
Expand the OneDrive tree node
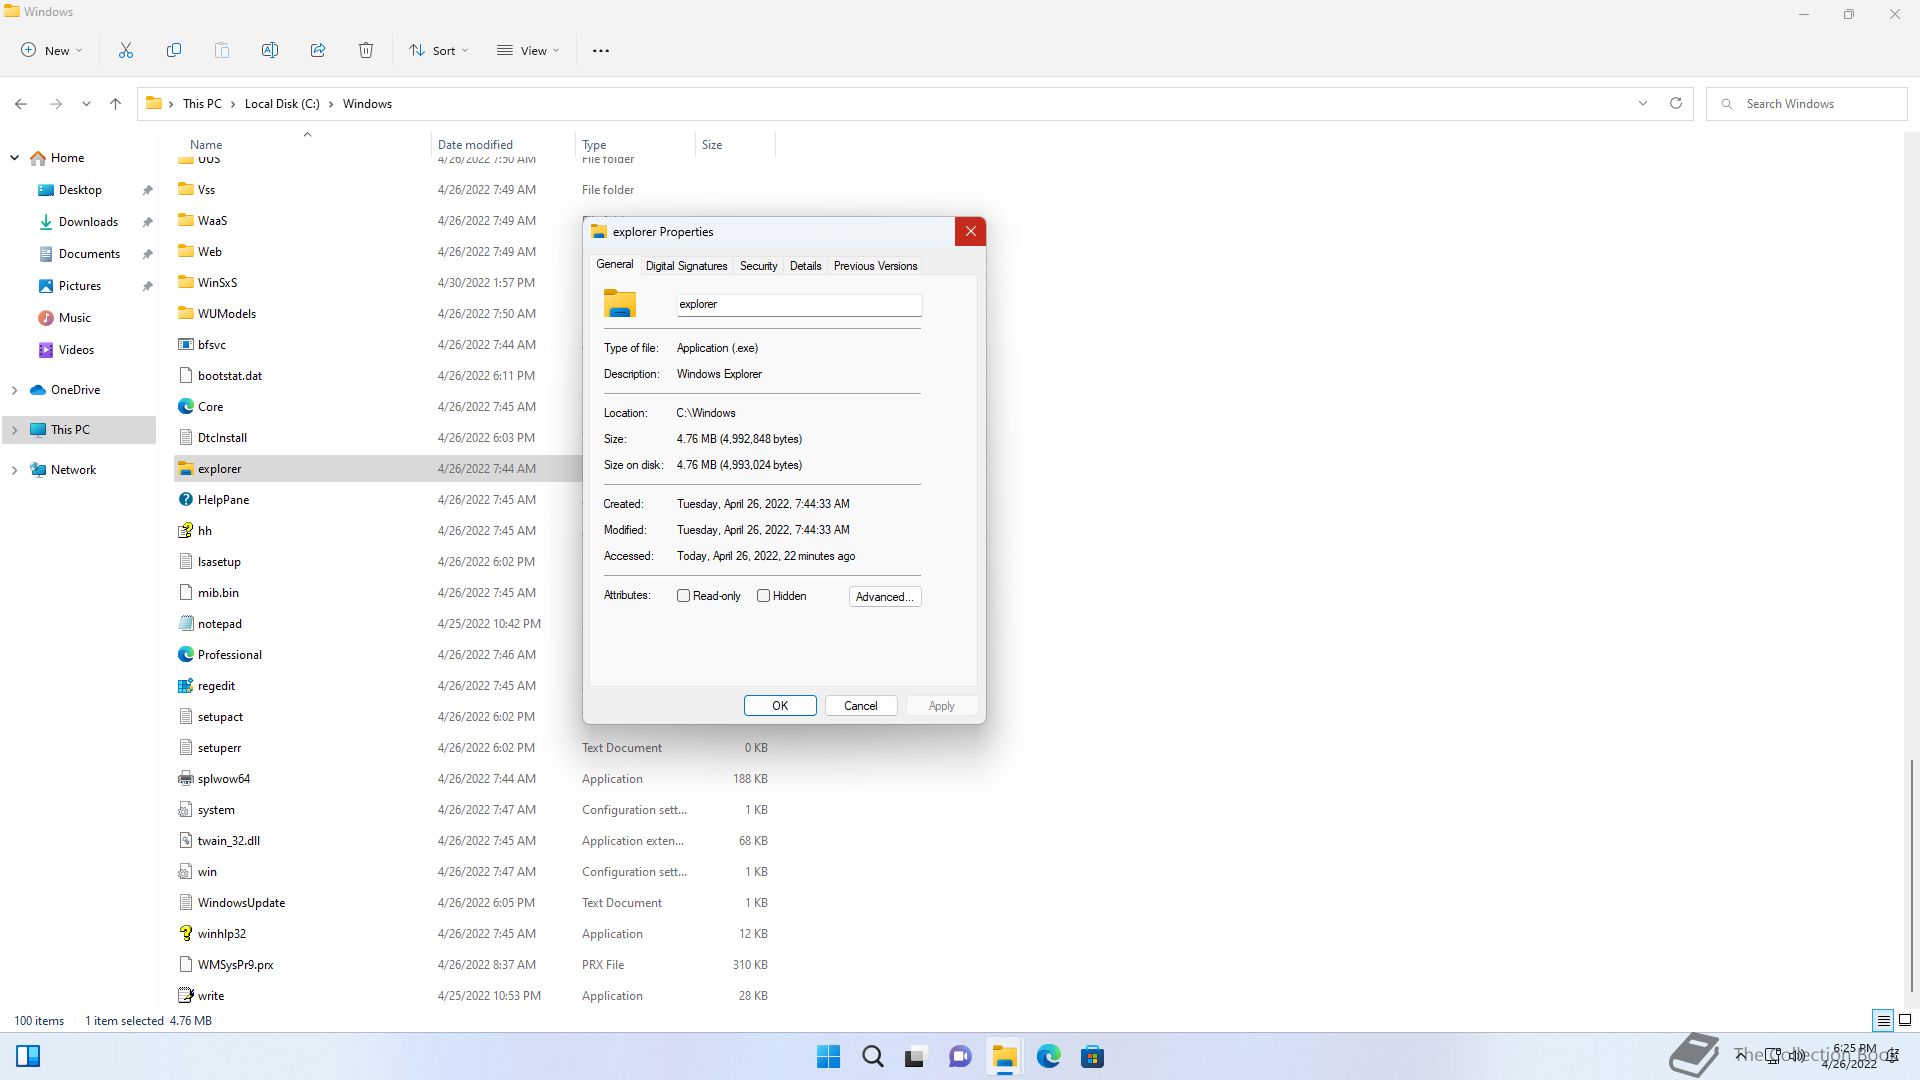pos(15,390)
